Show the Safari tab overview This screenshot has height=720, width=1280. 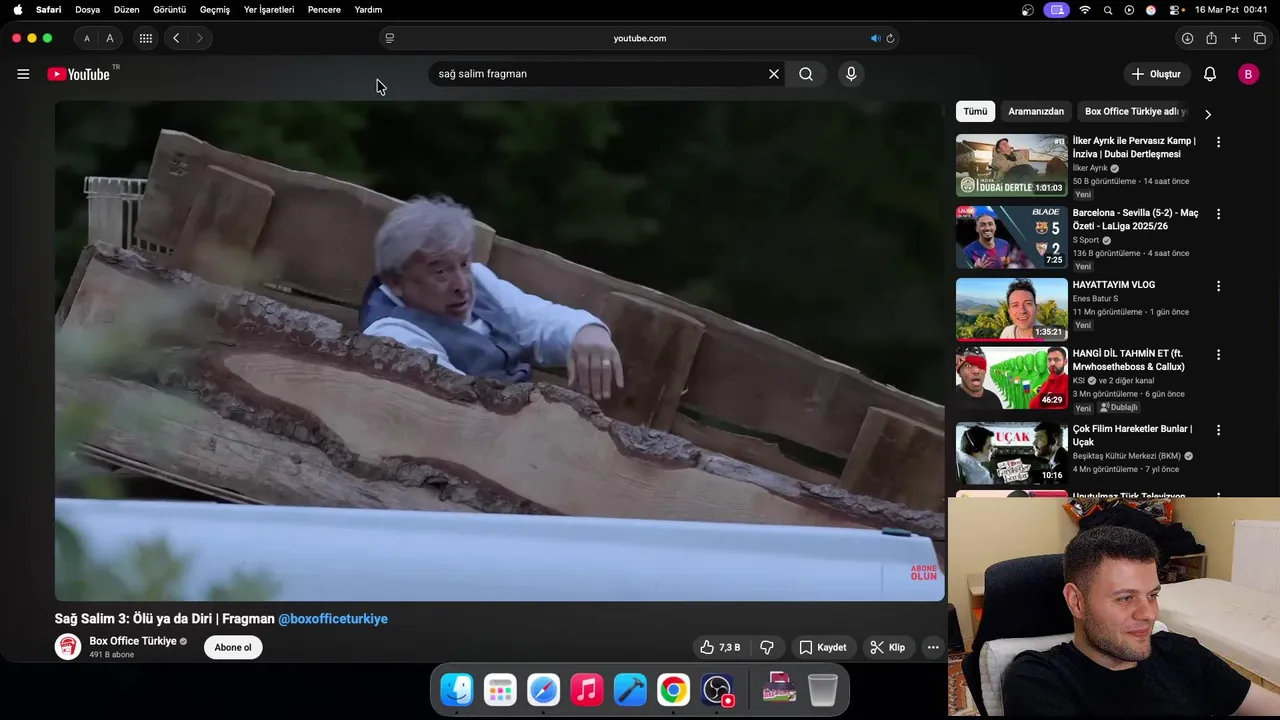(1260, 38)
